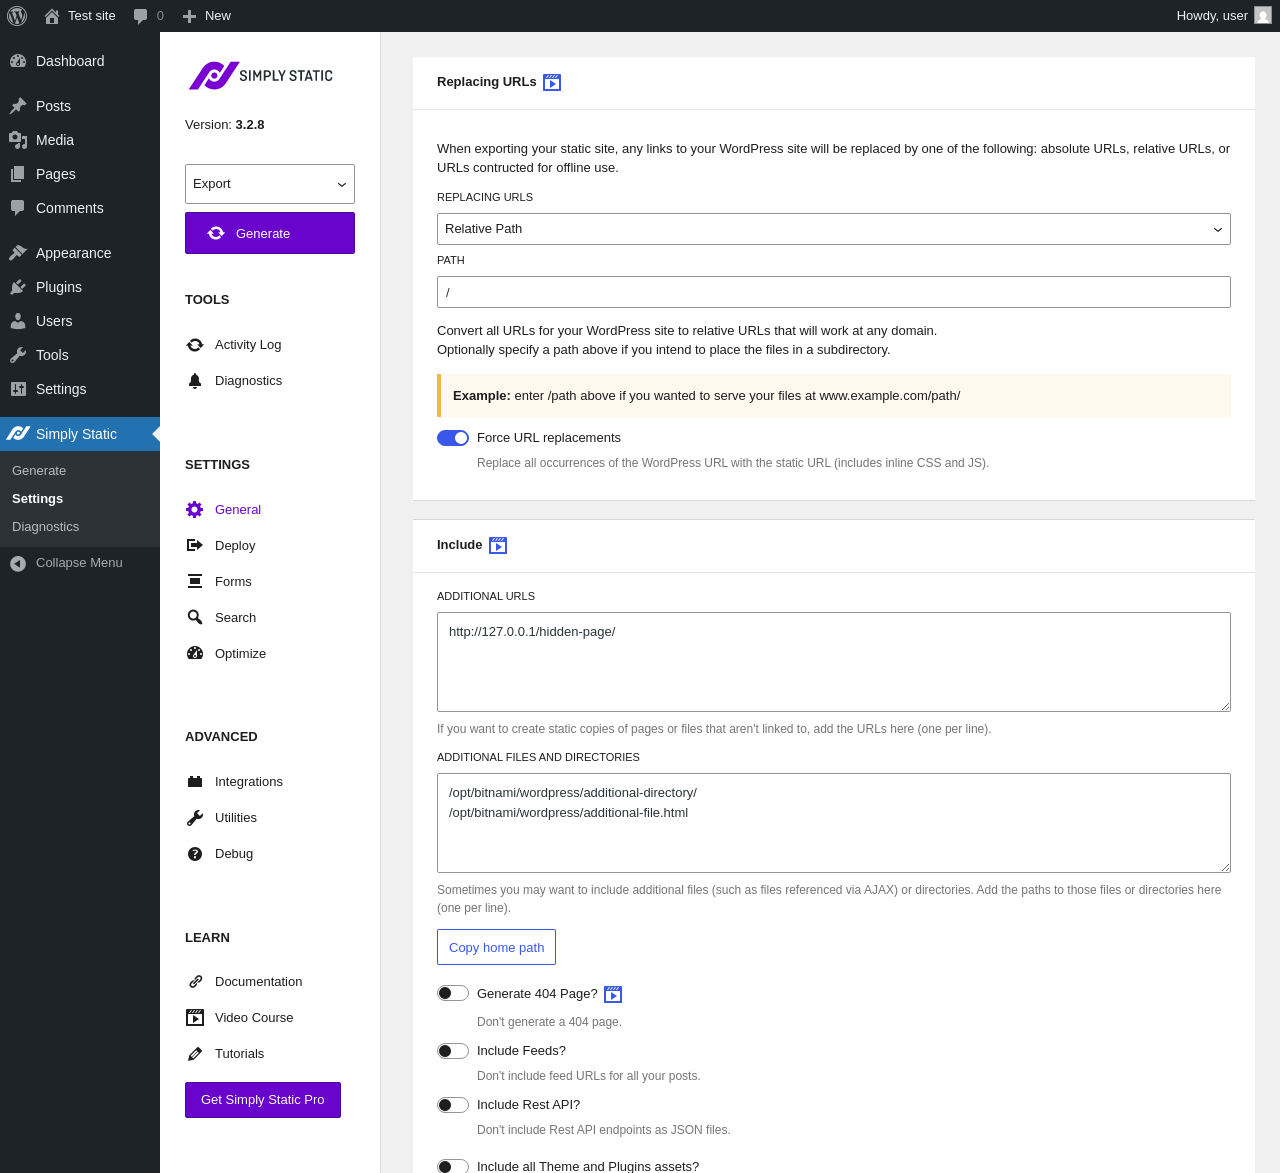Click the Appearance brush icon
Screen dimensions: 1280x1173
point(18,253)
